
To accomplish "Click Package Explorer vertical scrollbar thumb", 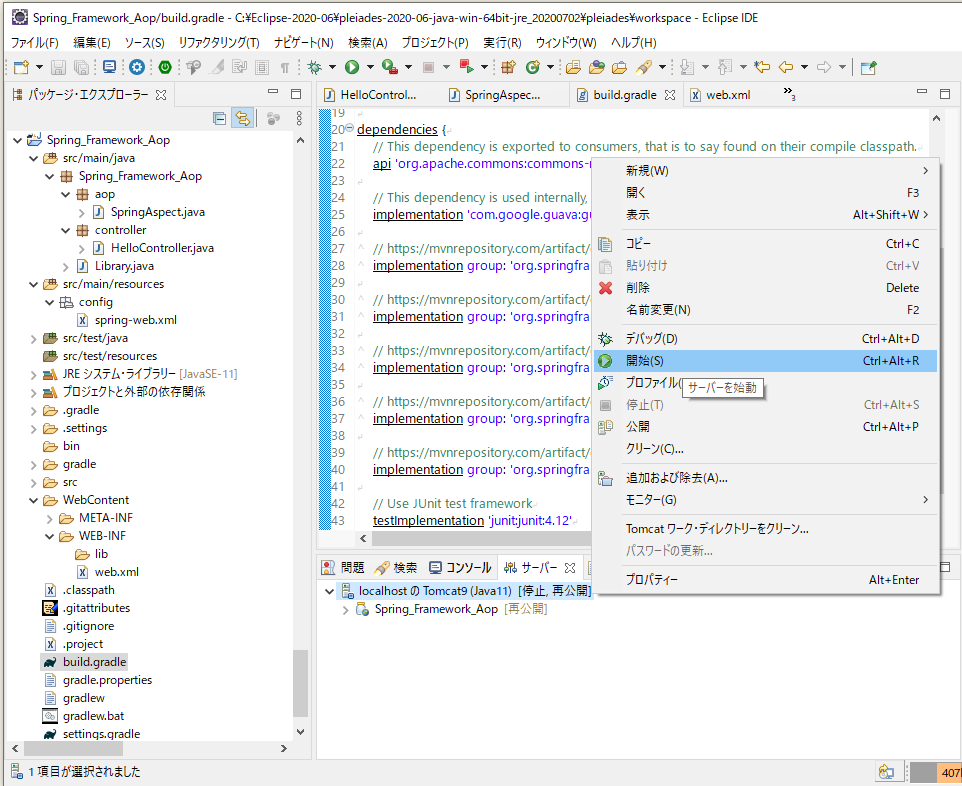I will tap(301, 683).
